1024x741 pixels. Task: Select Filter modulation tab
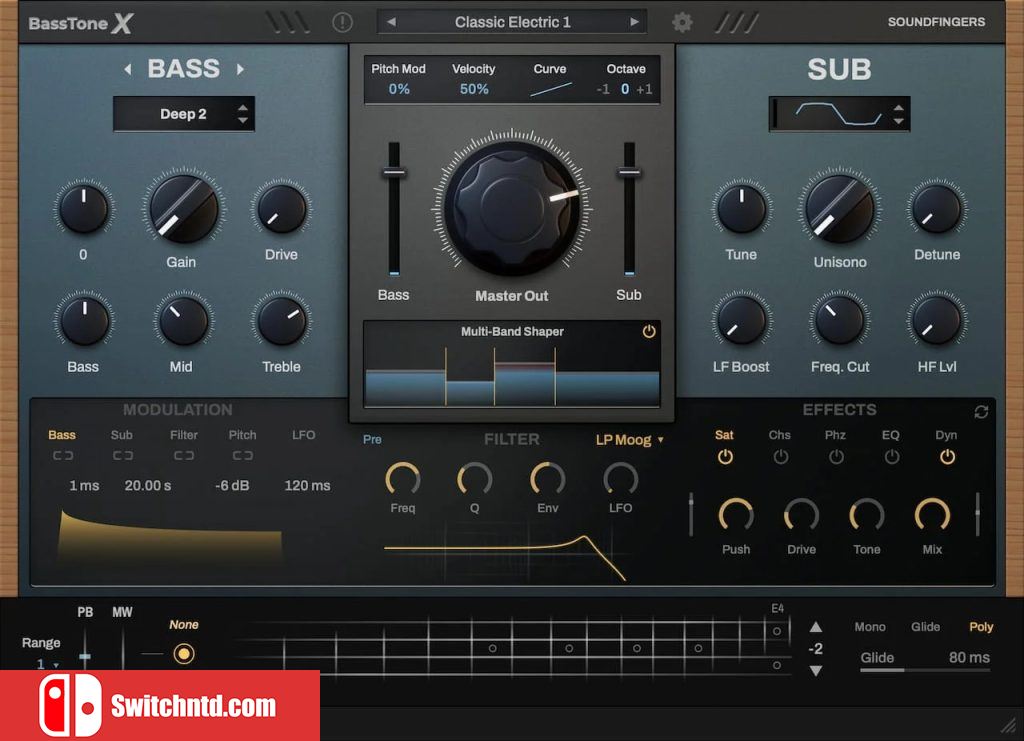click(x=184, y=435)
